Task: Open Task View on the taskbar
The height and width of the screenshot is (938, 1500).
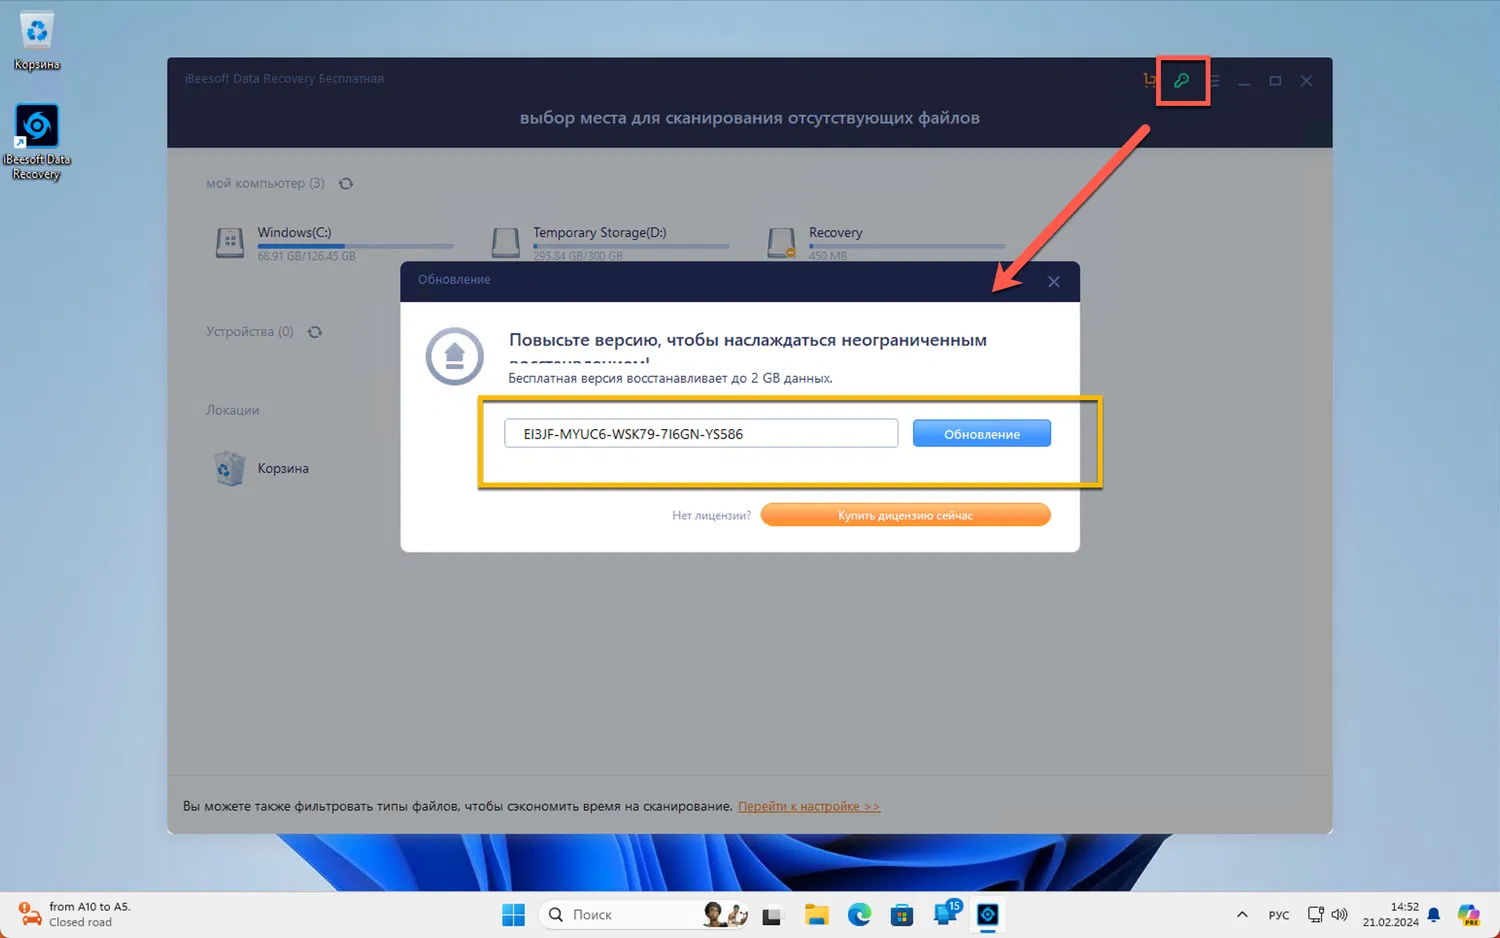Action: (x=772, y=915)
